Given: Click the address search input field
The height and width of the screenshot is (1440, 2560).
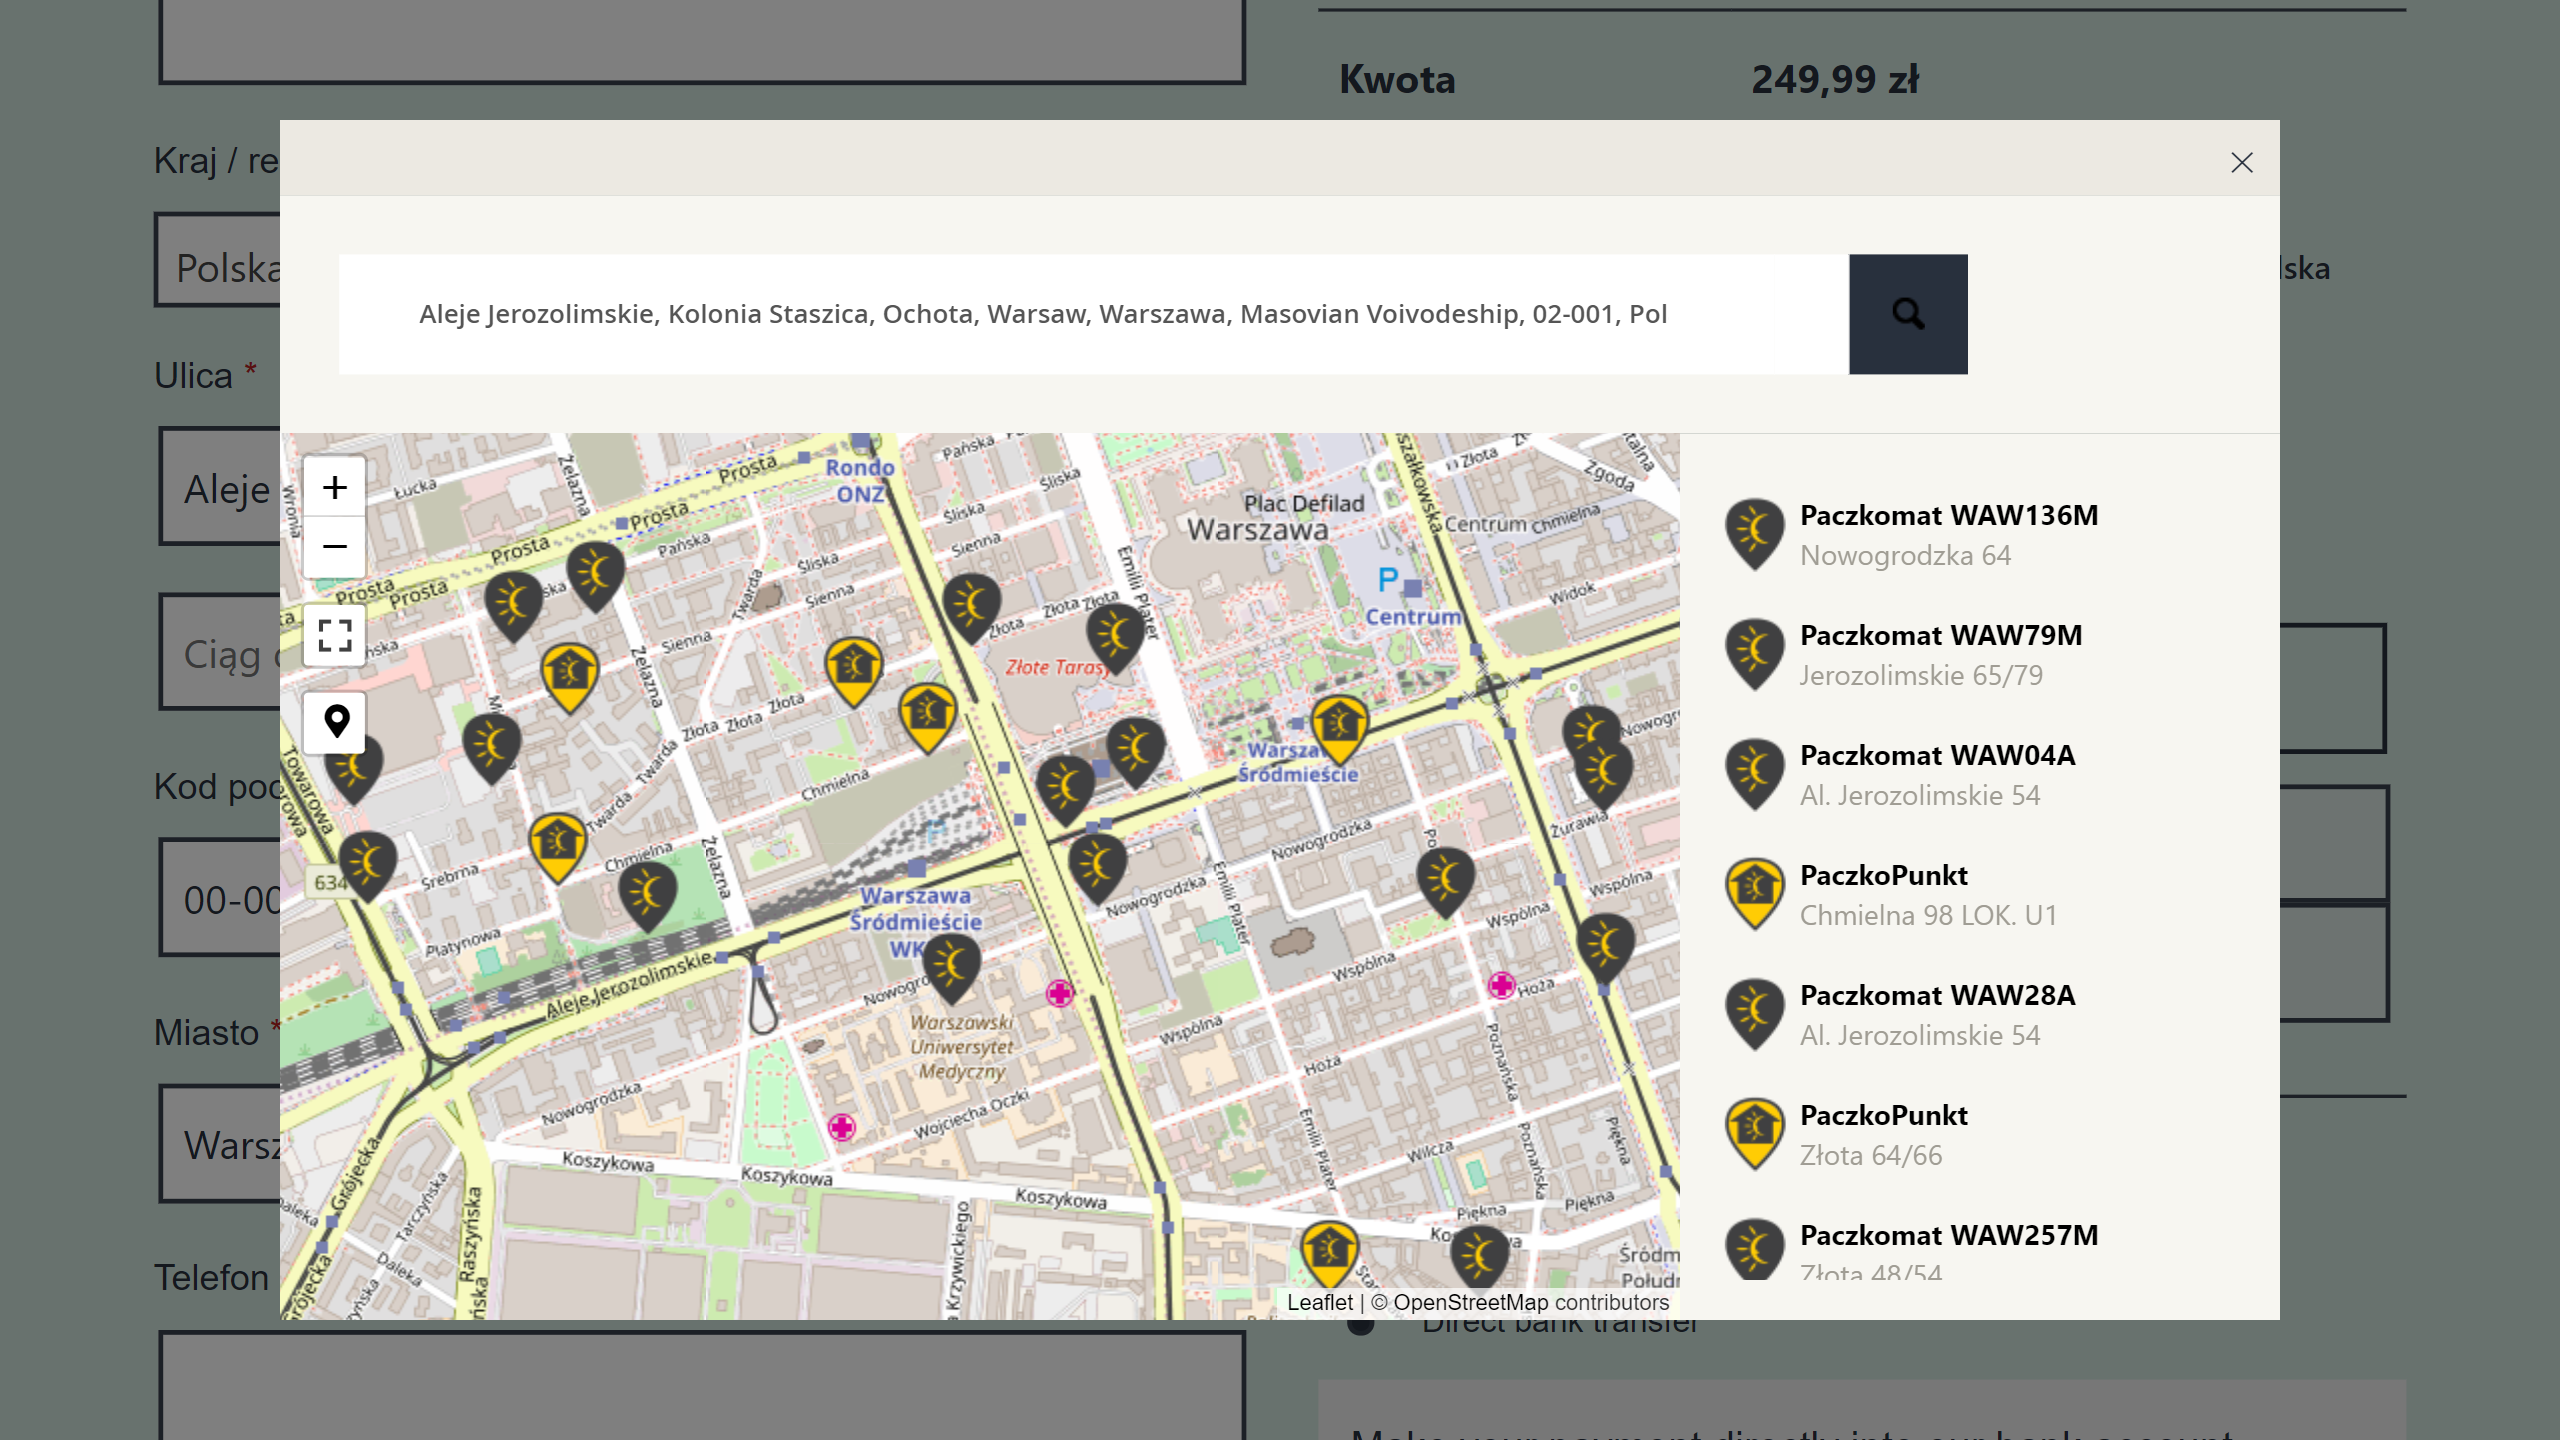Looking at the screenshot, I should tap(1094, 314).
